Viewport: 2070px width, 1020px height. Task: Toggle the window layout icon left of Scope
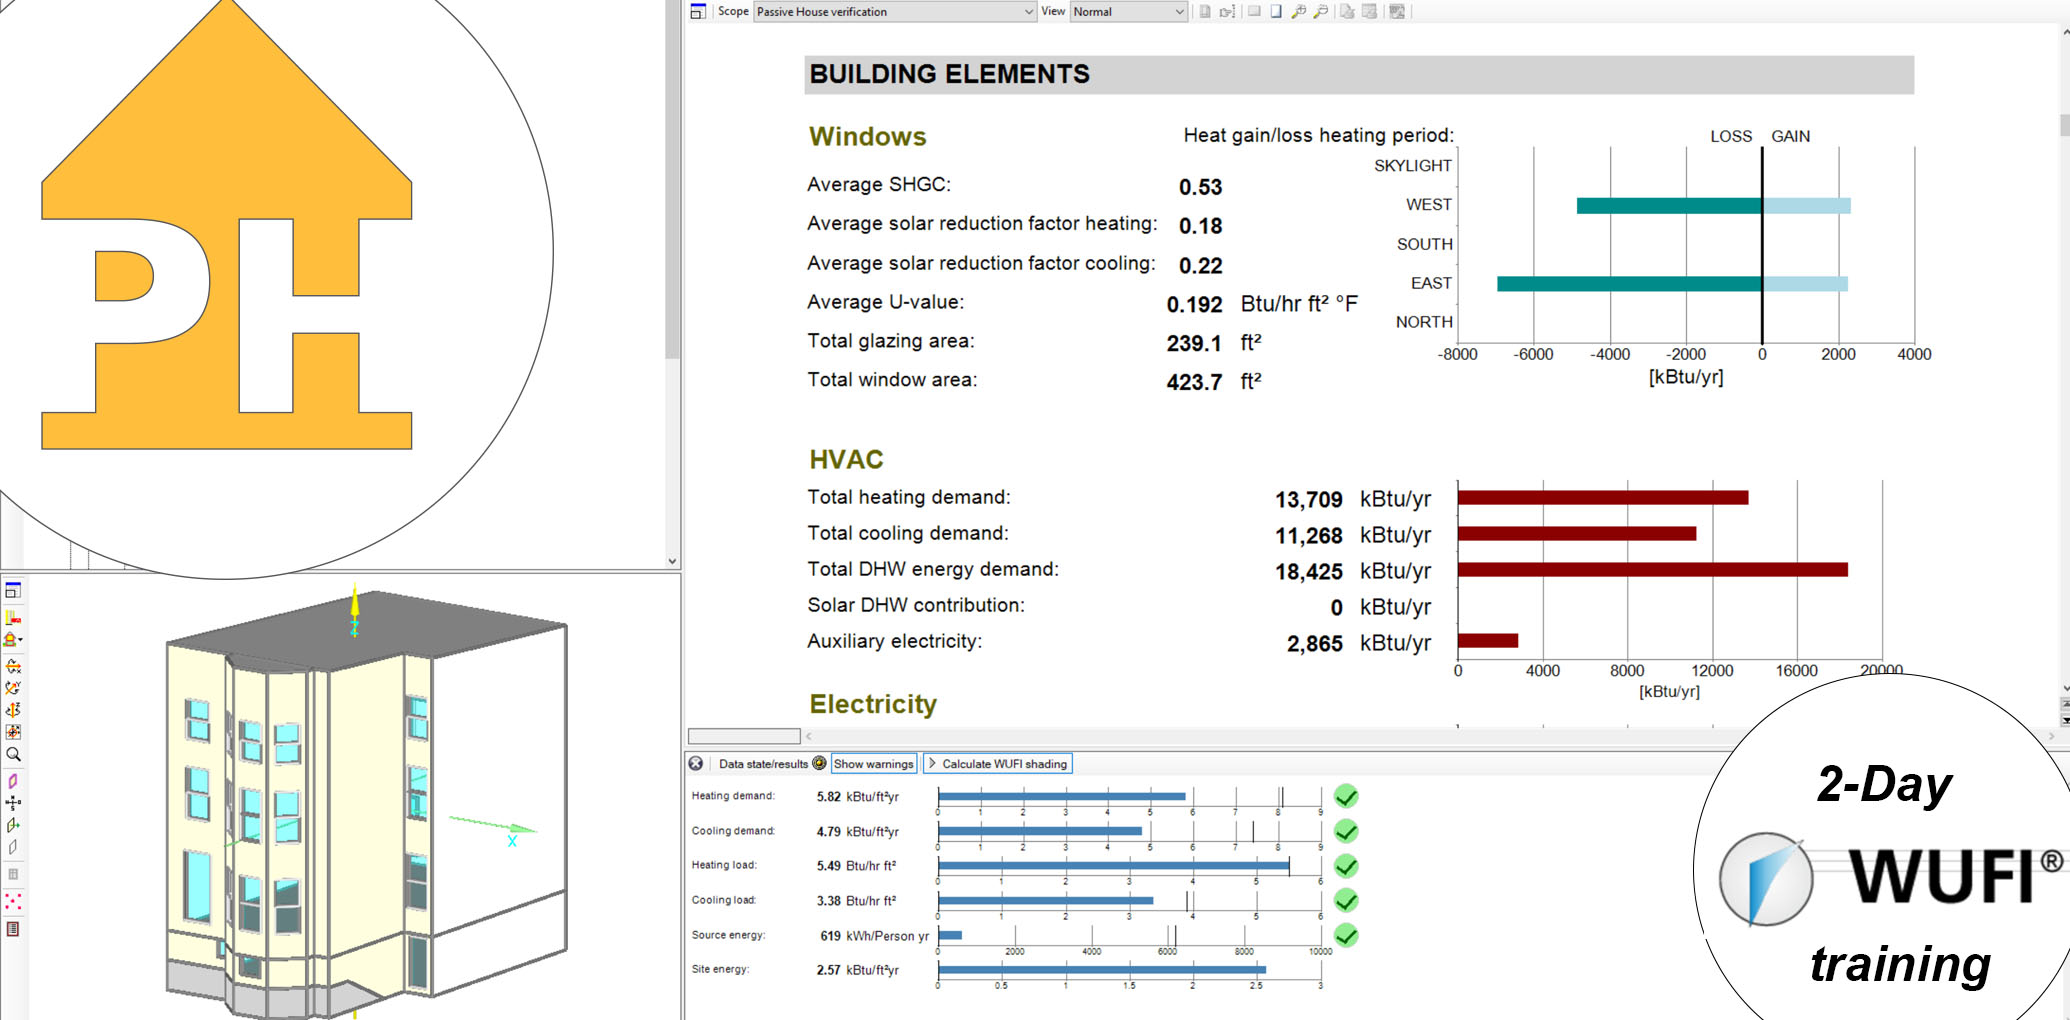coord(698,12)
